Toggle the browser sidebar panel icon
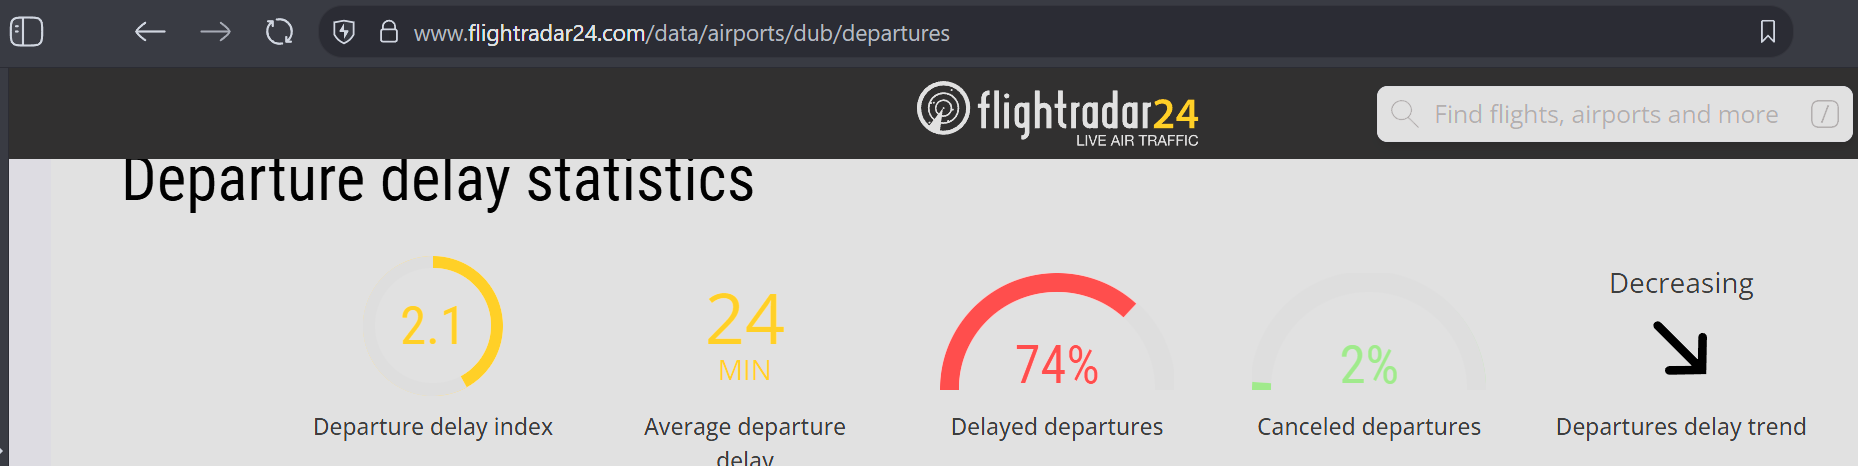1858x466 pixels. pyautogui.click(x=27, y=32)
